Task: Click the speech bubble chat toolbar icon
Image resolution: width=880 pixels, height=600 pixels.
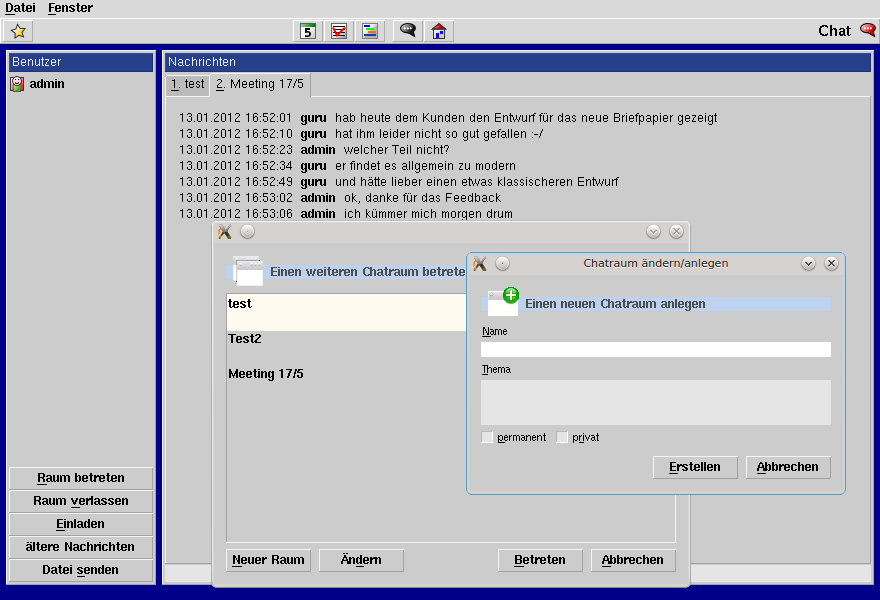Action: coord(408,31)
